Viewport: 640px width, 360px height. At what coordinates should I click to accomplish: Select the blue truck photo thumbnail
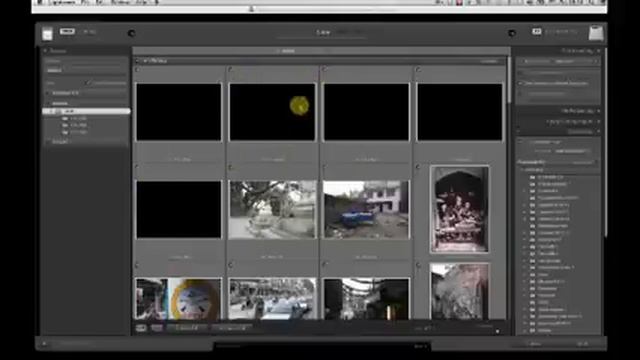click(366, 210)
